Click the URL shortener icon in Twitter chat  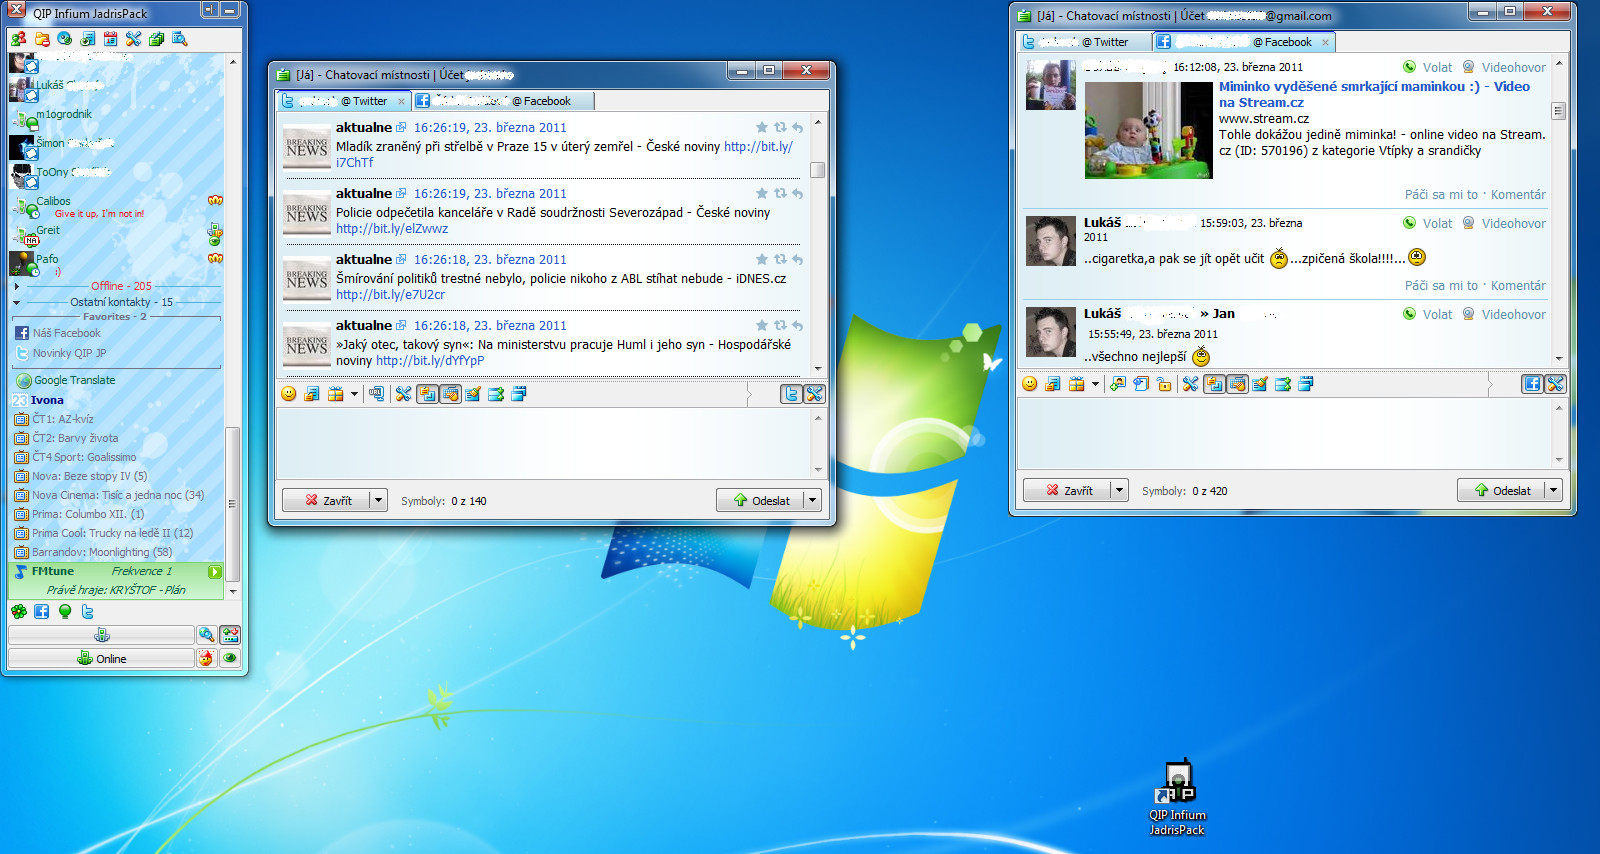376,394
